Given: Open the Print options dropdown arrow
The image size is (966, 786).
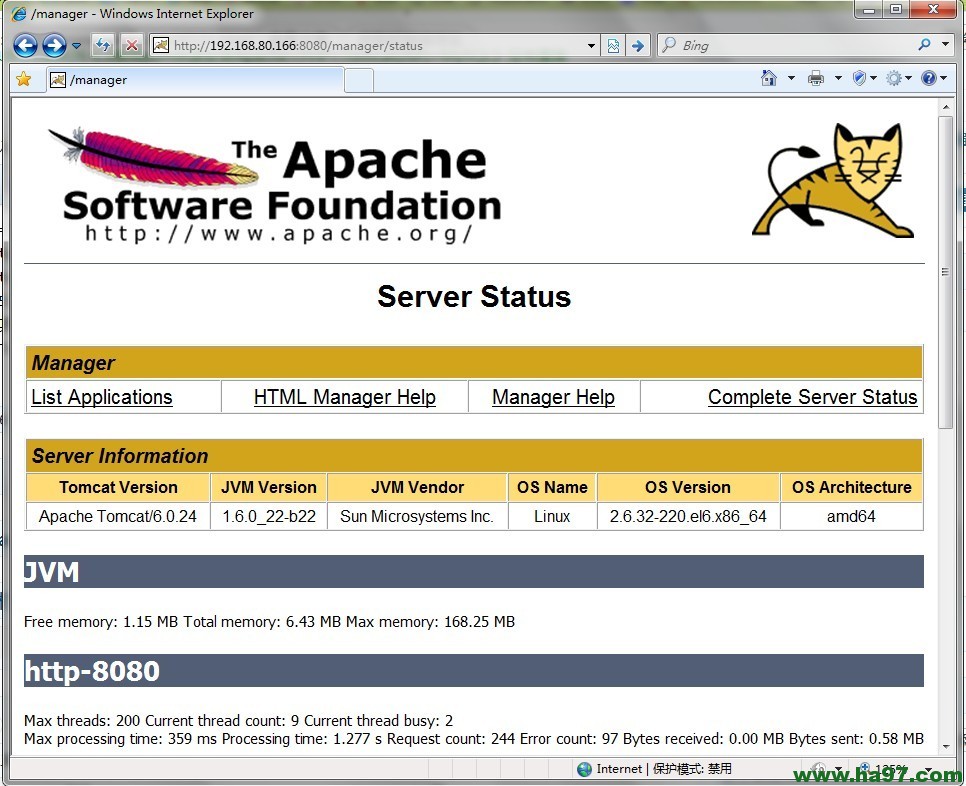Looking at the screenshot, I should click(837, 77).
